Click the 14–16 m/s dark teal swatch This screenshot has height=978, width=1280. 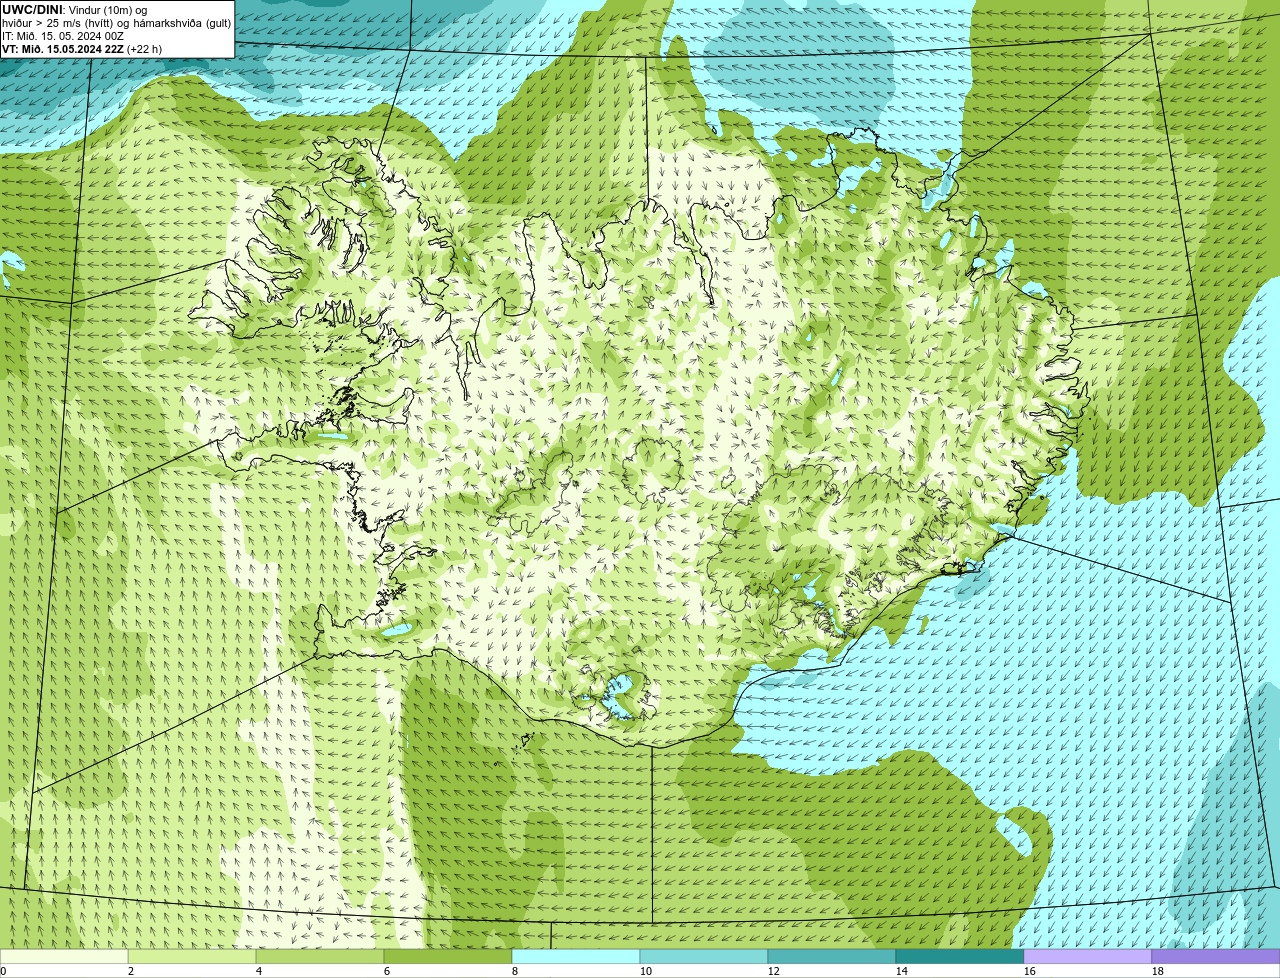coord(960,957)
